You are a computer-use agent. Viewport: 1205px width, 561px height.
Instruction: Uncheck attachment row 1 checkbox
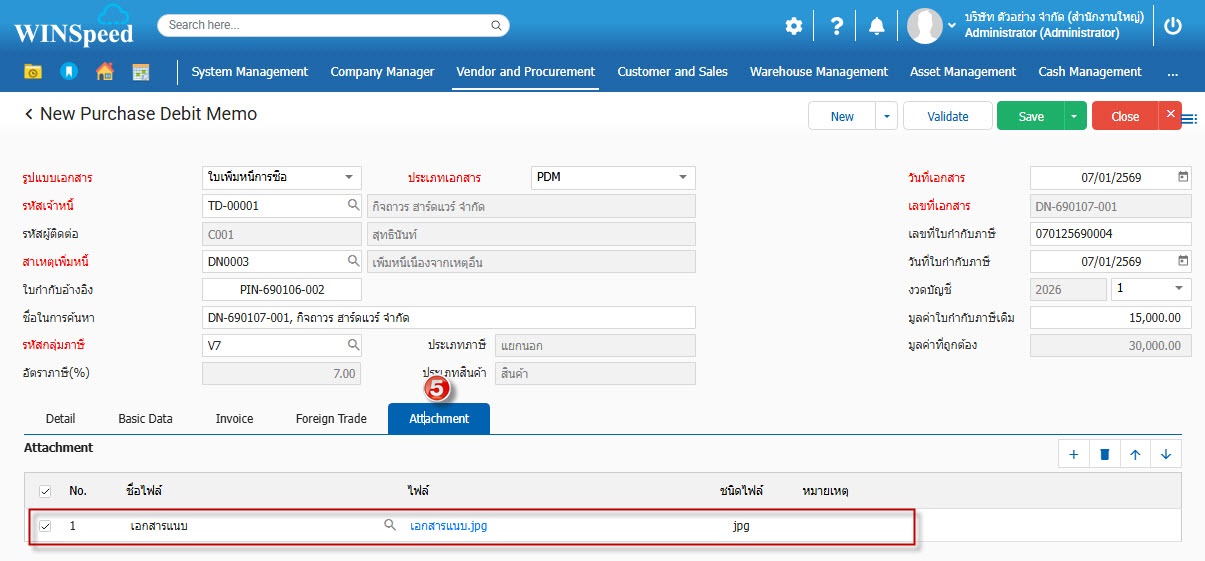45,525
